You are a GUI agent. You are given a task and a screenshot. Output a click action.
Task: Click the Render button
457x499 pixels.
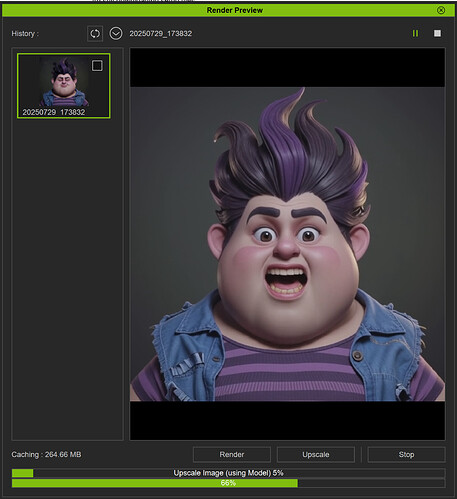pyautogui.click(x=232, y=454)
